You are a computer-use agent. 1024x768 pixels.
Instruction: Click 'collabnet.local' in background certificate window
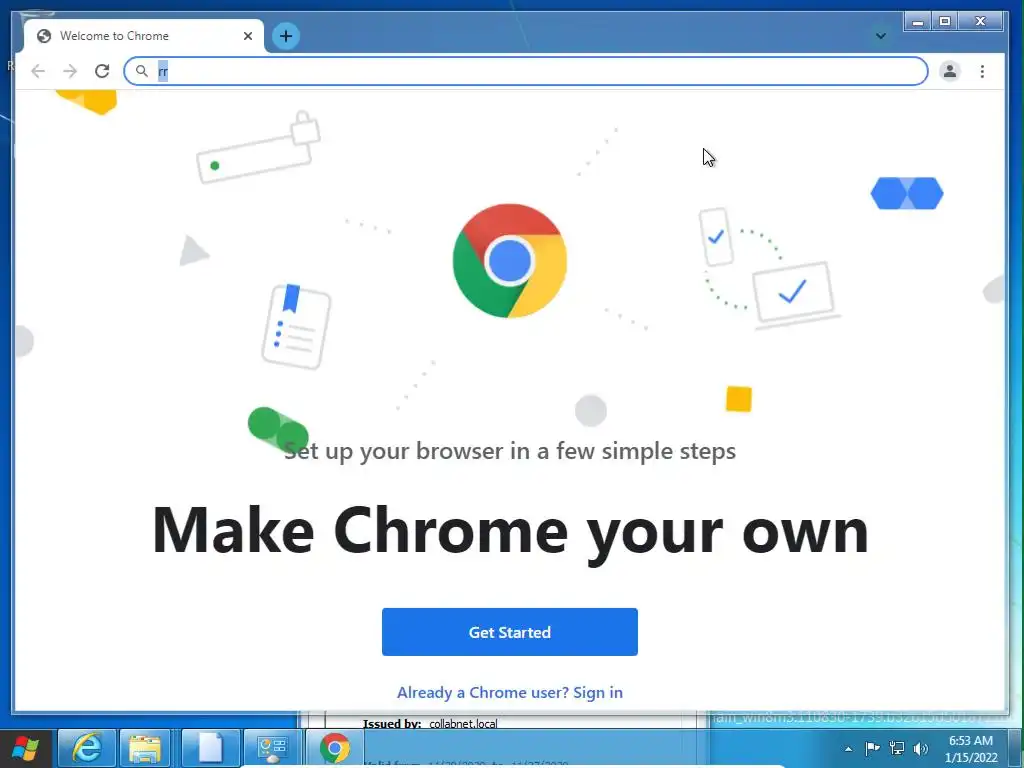click(463, 724)
